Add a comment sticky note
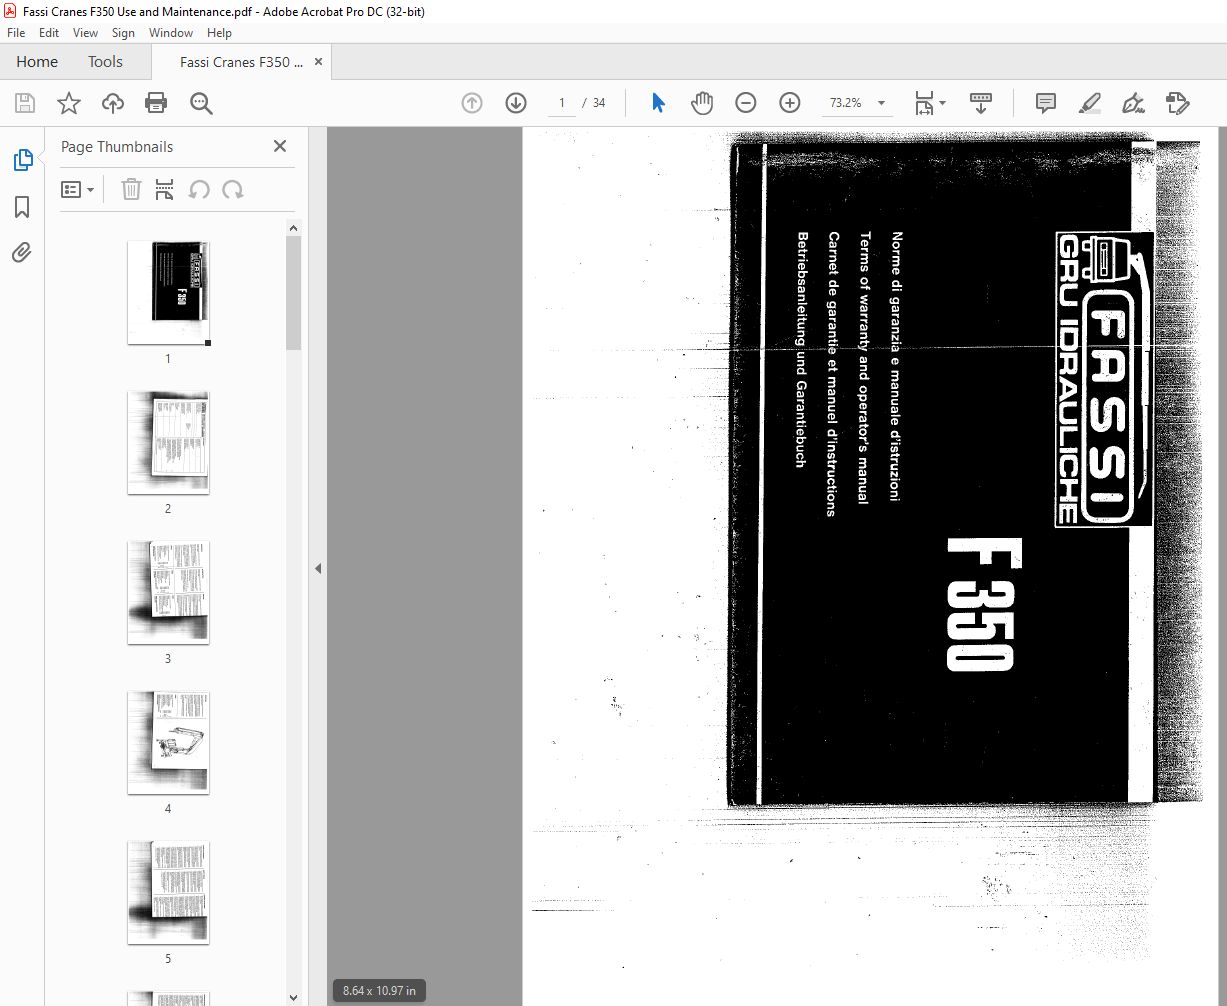1227x1006 pixels. pyautogui.click(x=1046, y=103)
